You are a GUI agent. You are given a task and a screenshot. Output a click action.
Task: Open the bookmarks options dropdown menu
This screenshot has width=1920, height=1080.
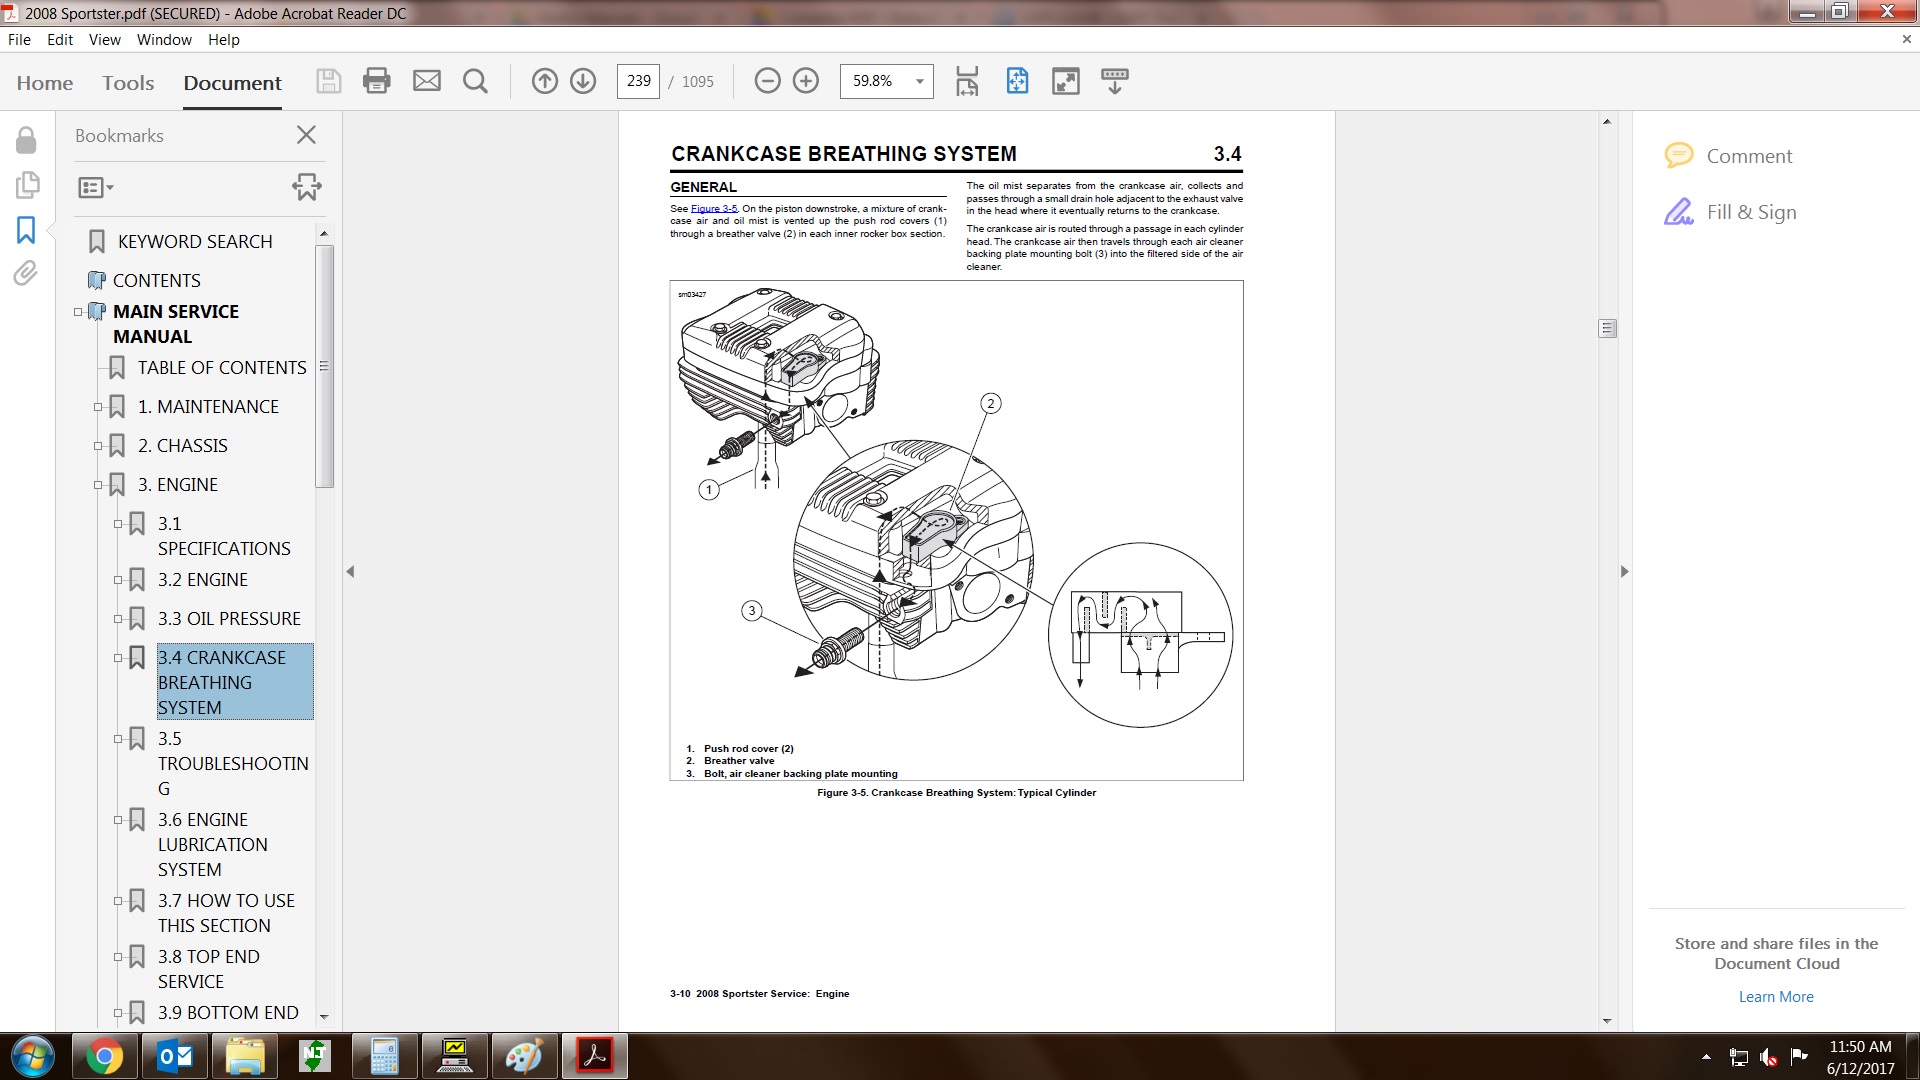pos(96,187)
